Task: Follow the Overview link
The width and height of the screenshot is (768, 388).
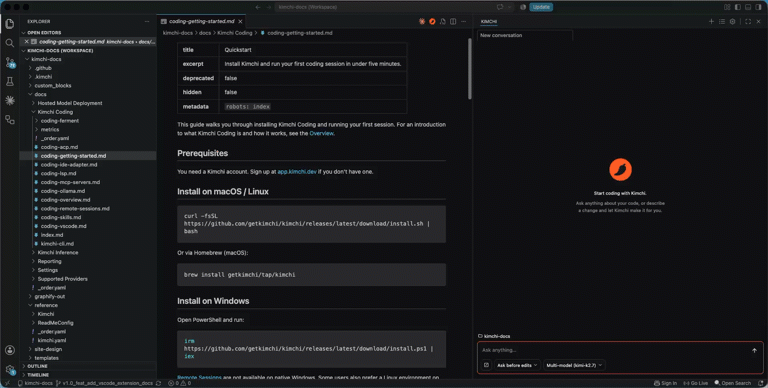Action: (x=321, y=133)
